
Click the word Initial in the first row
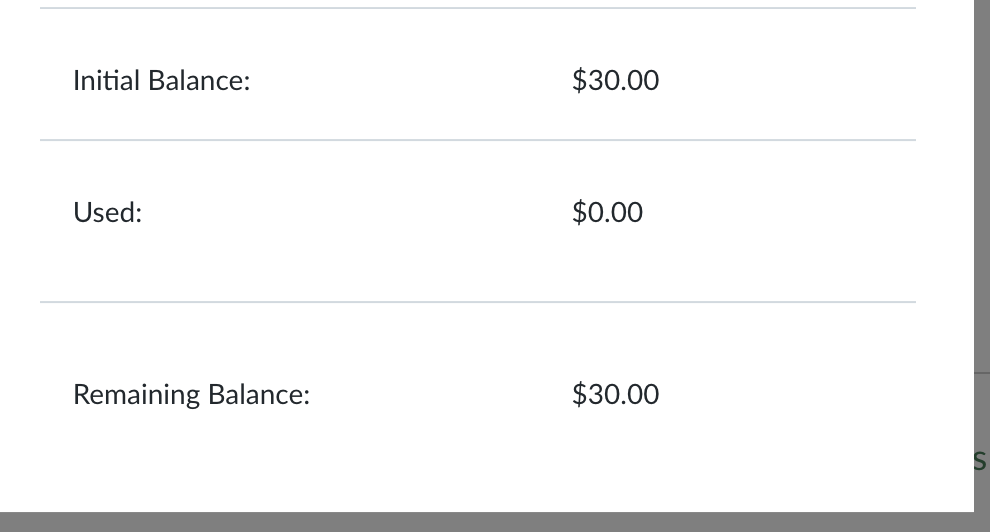(x=106, y=81)
